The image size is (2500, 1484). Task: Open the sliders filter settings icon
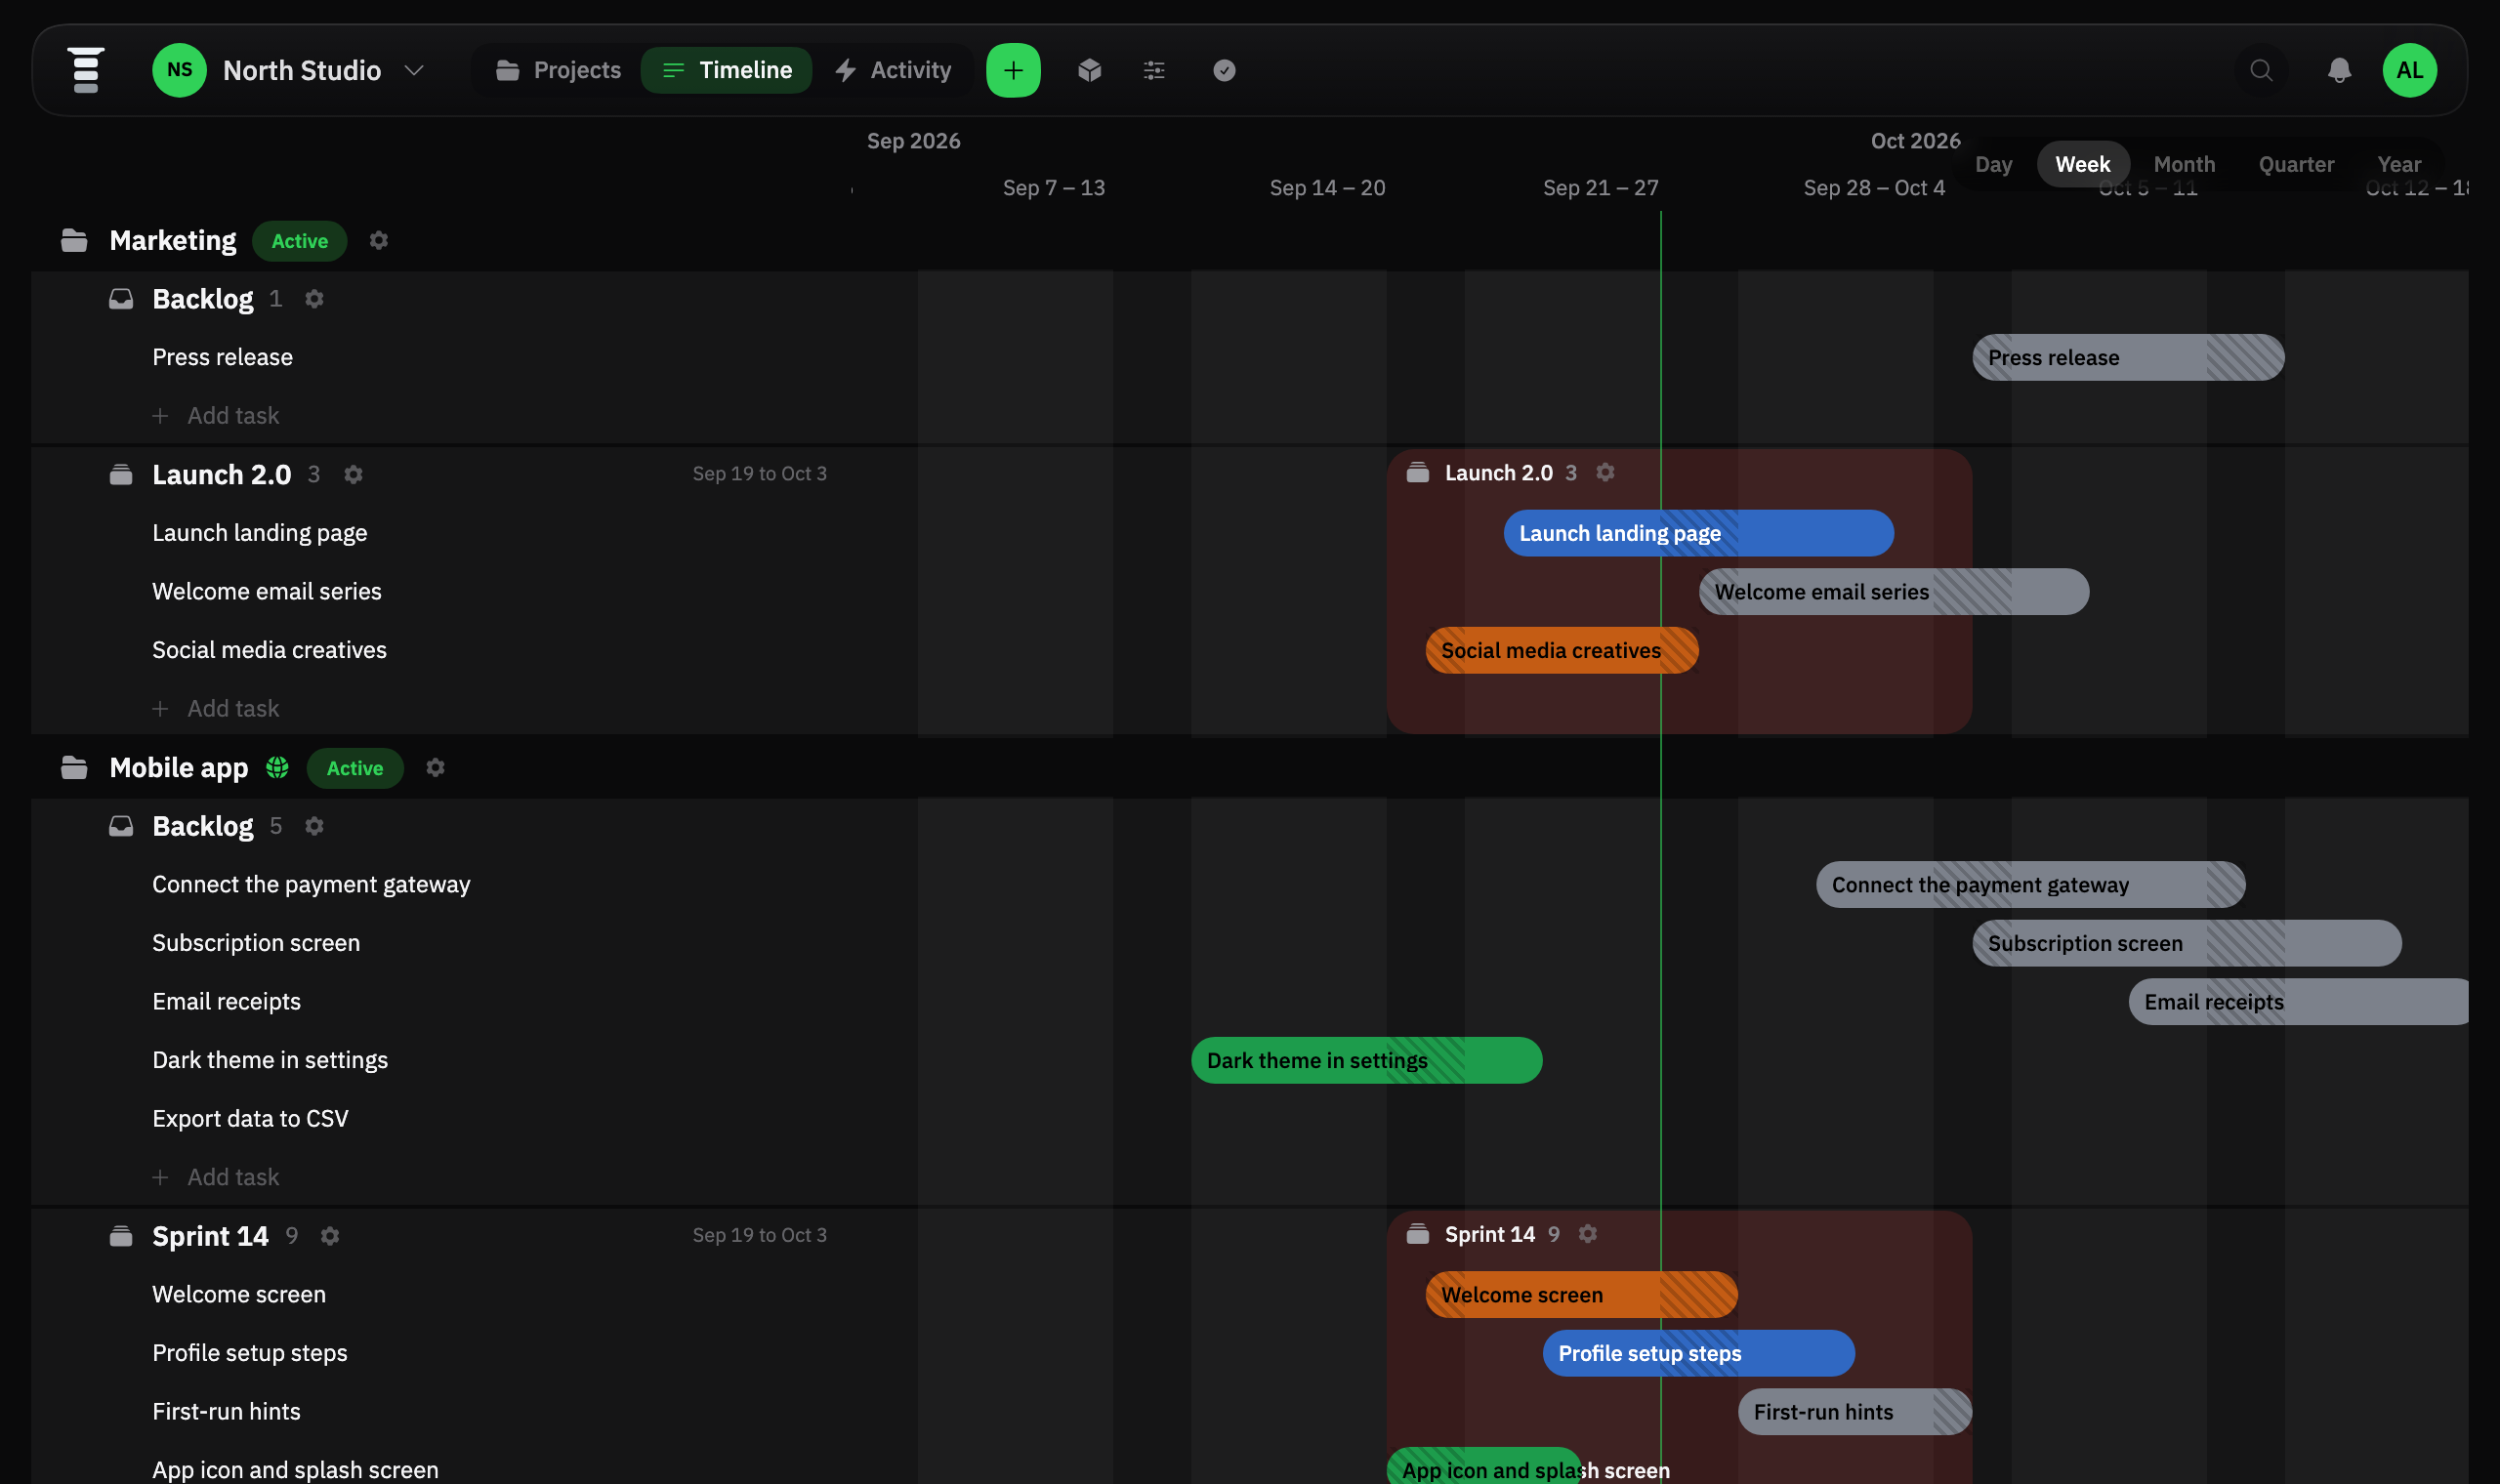[x=1154, y=70]
